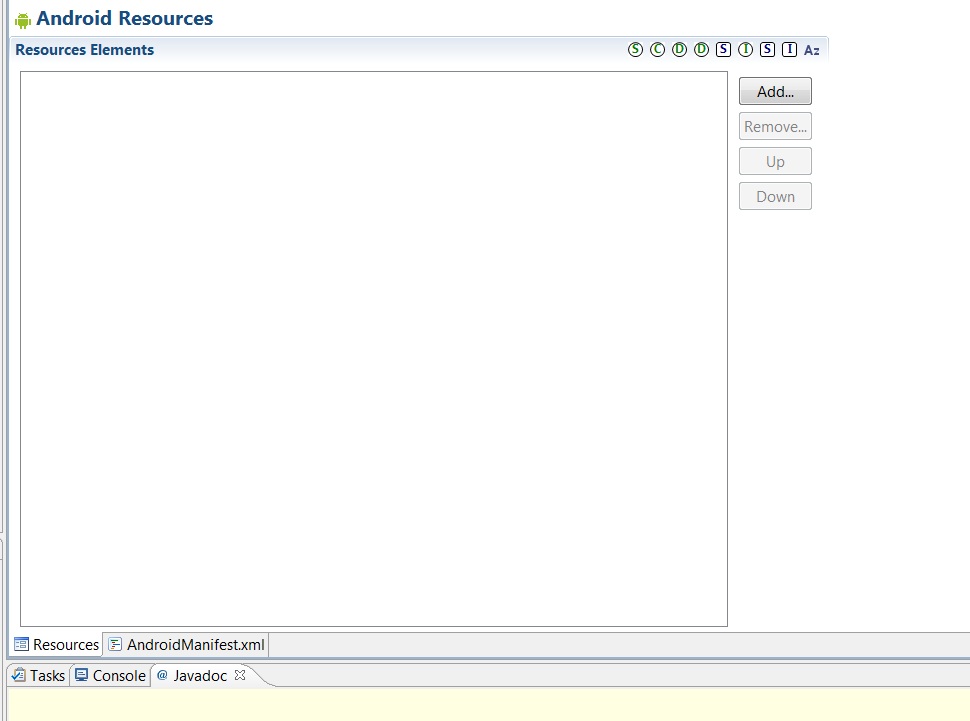Screen dimensions: 970x721
Task: Click the Add... button
Action: click(x=775, y=91)
